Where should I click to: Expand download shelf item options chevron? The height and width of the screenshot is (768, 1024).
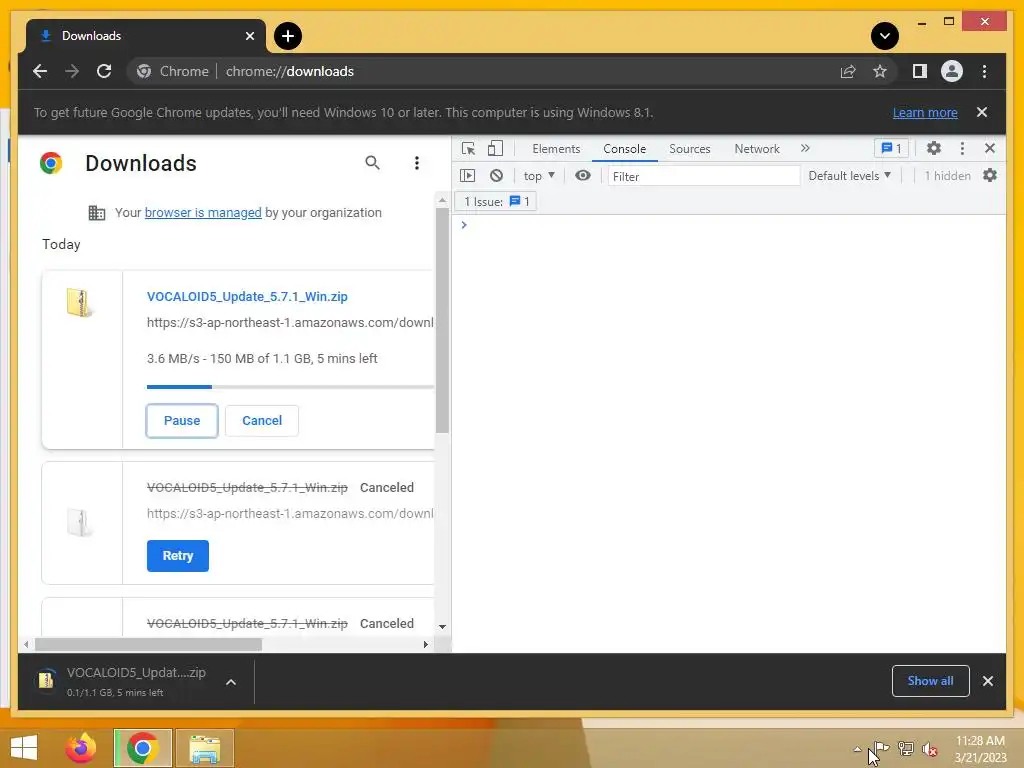(231, 682)
